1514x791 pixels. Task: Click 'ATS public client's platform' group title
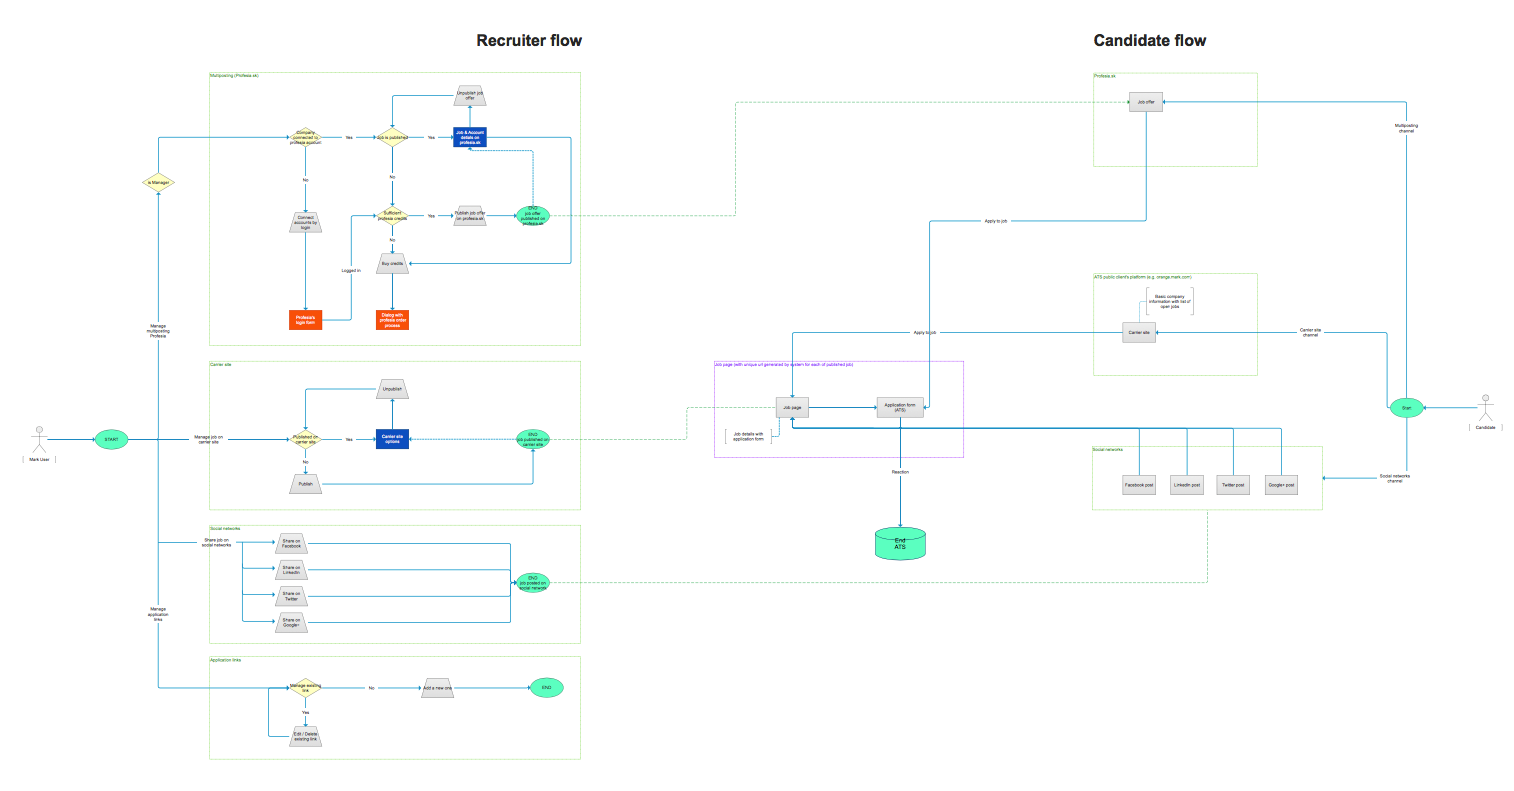[x=1143, y=277]
